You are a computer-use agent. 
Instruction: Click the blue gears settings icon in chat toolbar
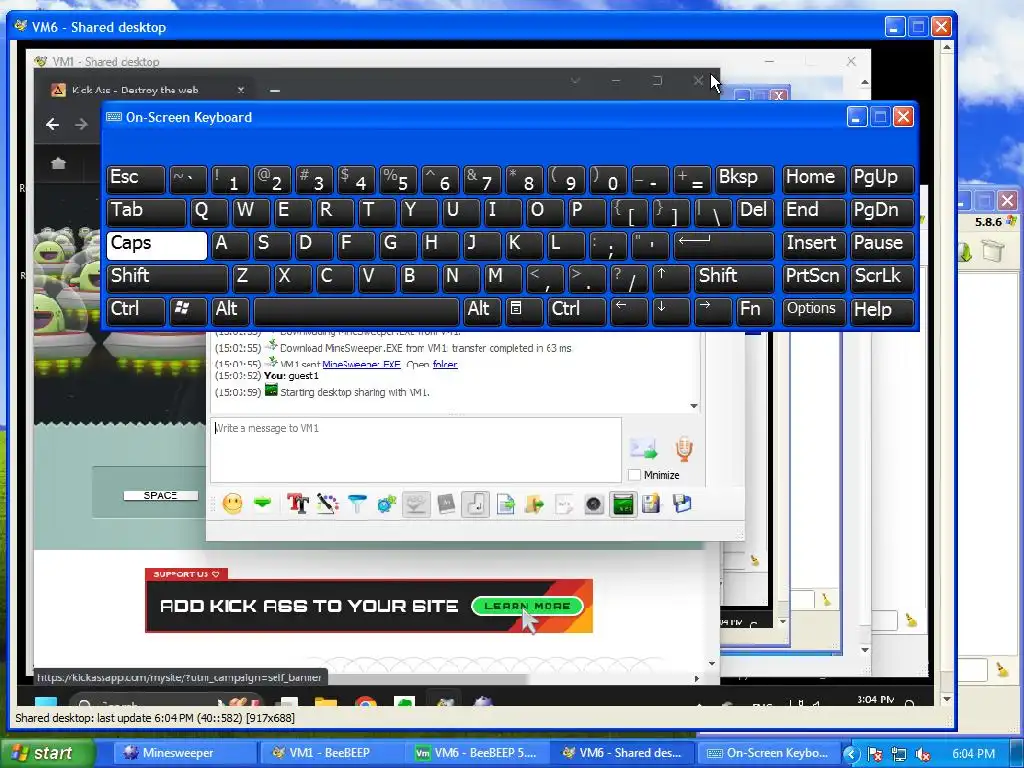pos(387,504)
